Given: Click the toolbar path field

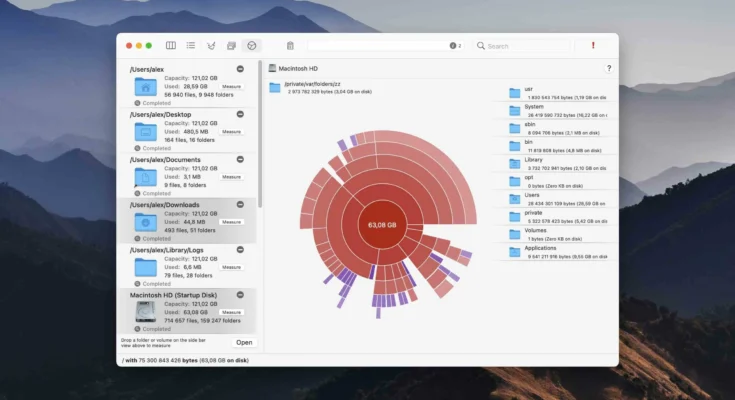Looking at the screenshot, I should 384,45.
